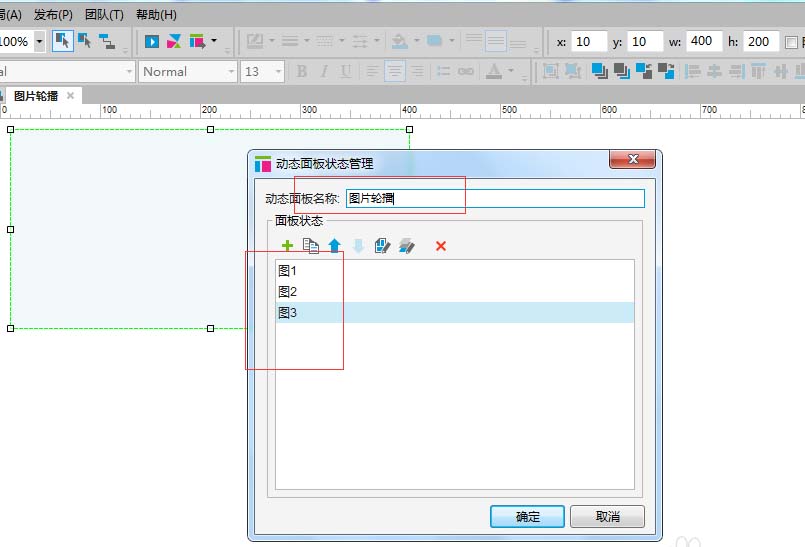Click the ungroup widgets icon
The width and height of the screenshot is (805, 547).
point(572,71)
